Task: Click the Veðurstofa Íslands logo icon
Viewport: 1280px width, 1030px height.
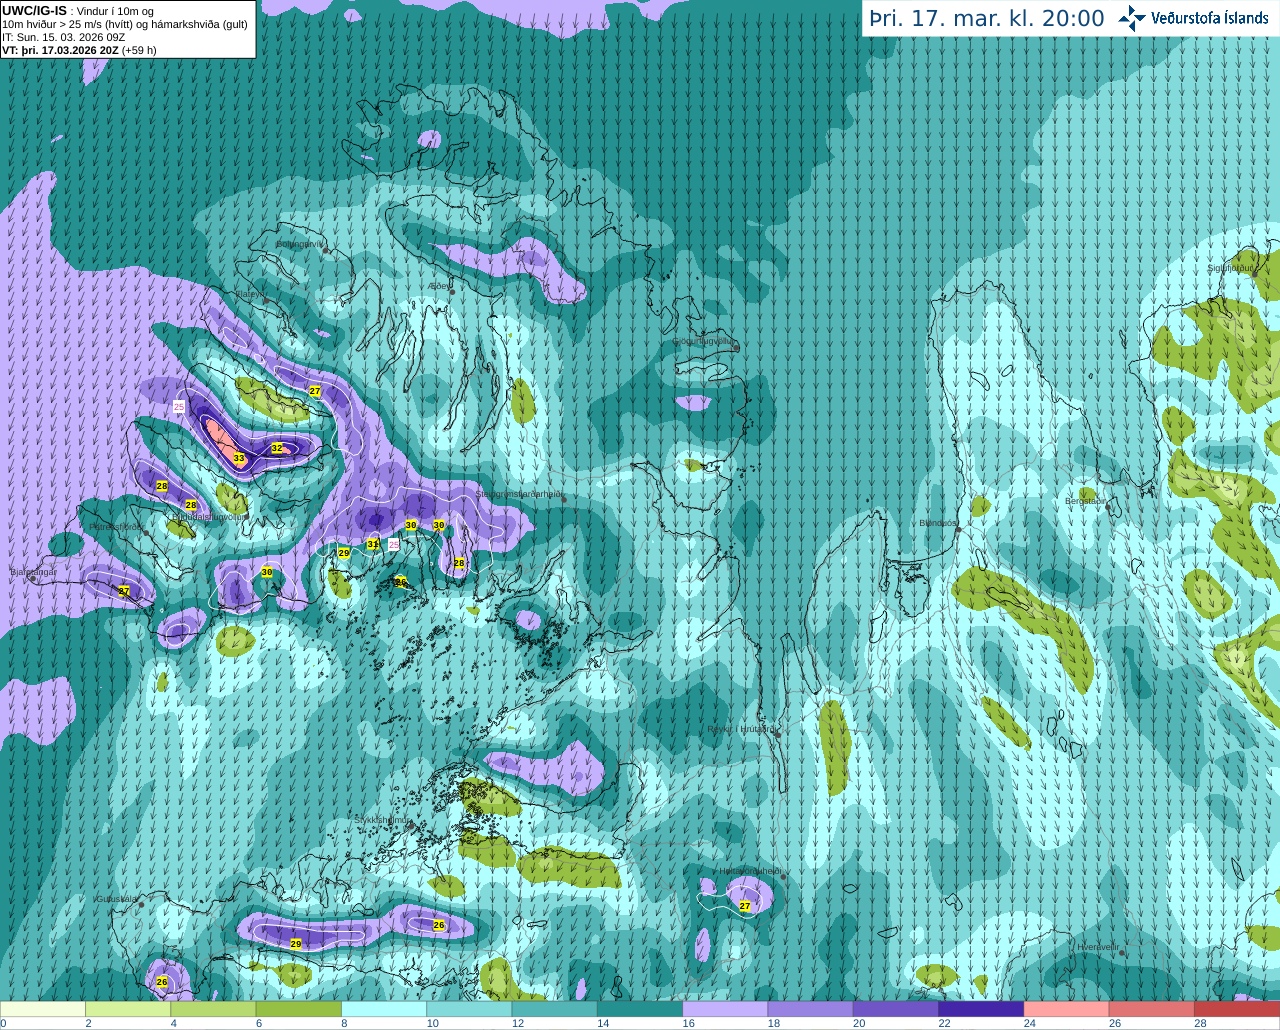Action: click(1131, 18)
